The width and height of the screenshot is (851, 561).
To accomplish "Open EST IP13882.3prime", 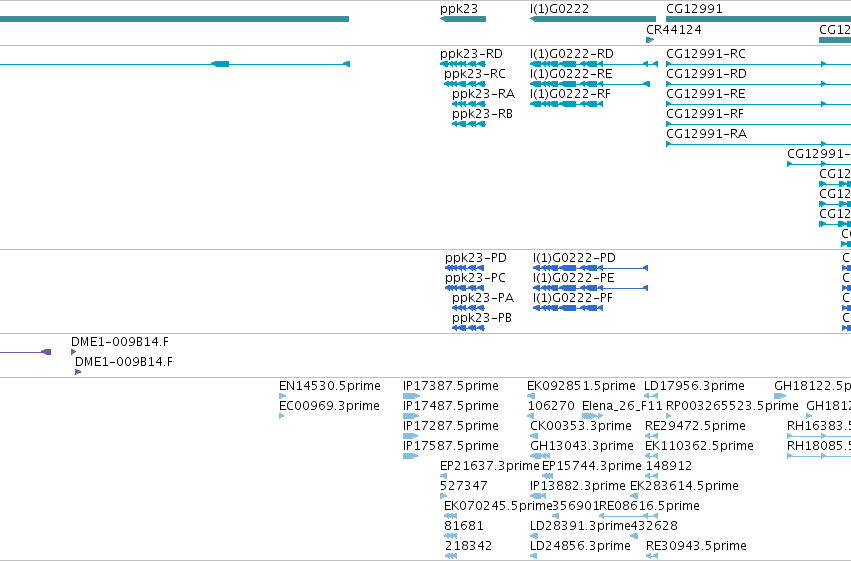I will [577, 486].
